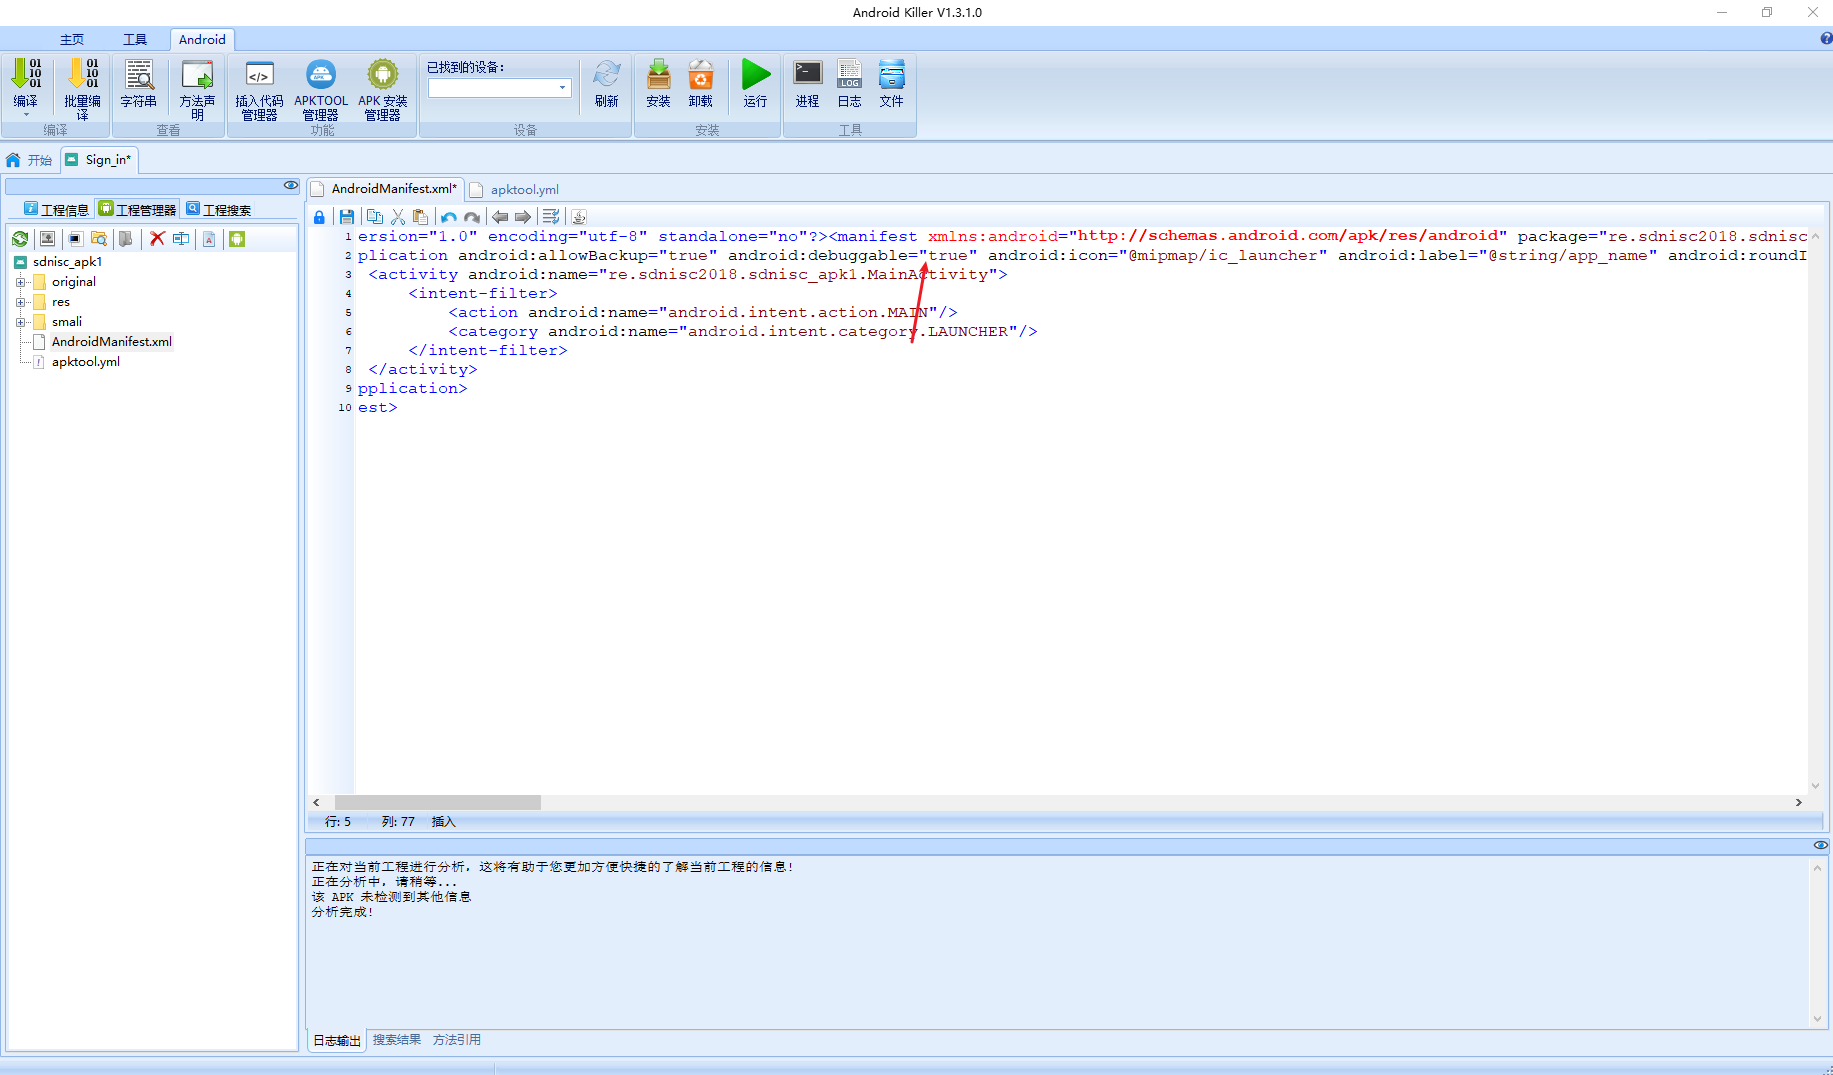Click the paste clipboard icon
Image resolution: width=1833 pixels, height=1075 pixels.
pos(421,217)
